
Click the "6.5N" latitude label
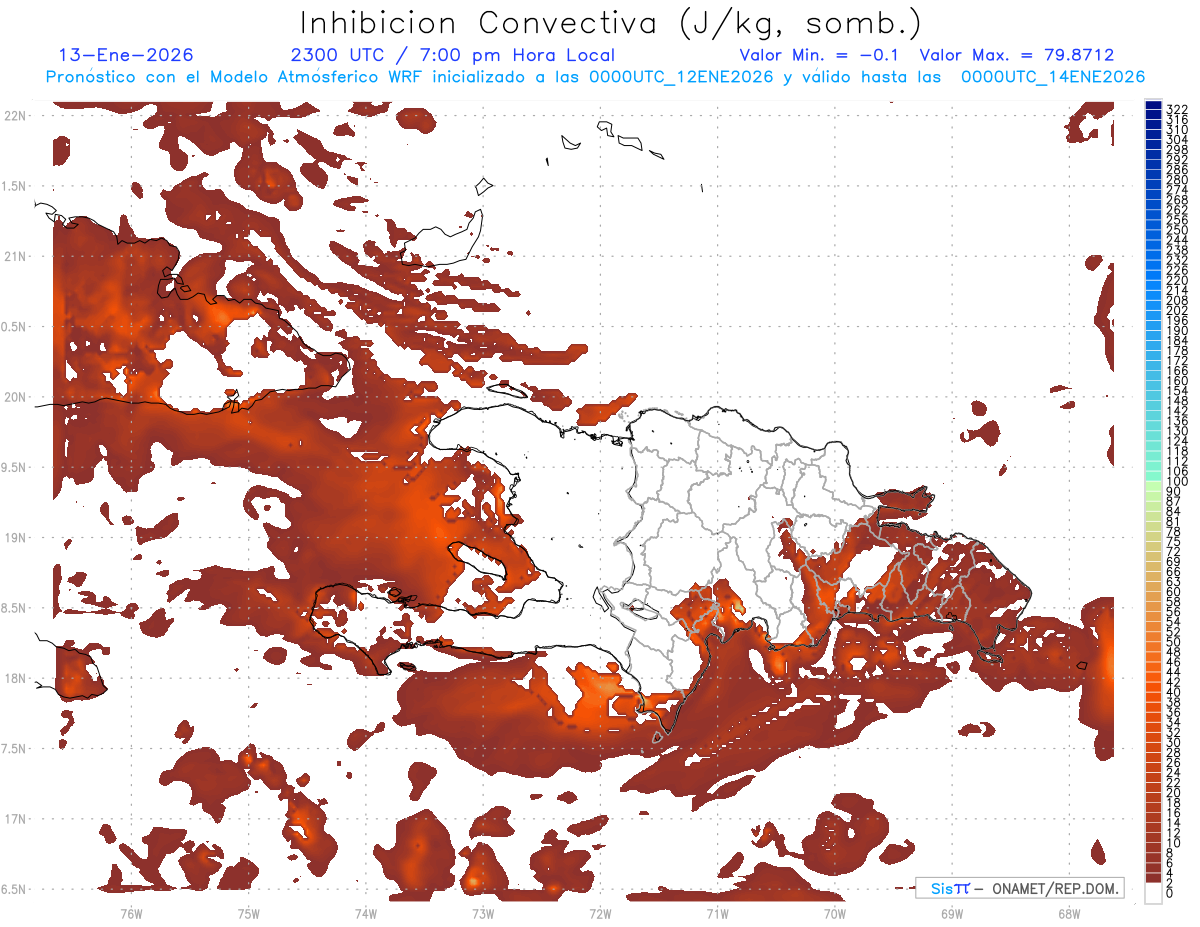pos(14,889)
